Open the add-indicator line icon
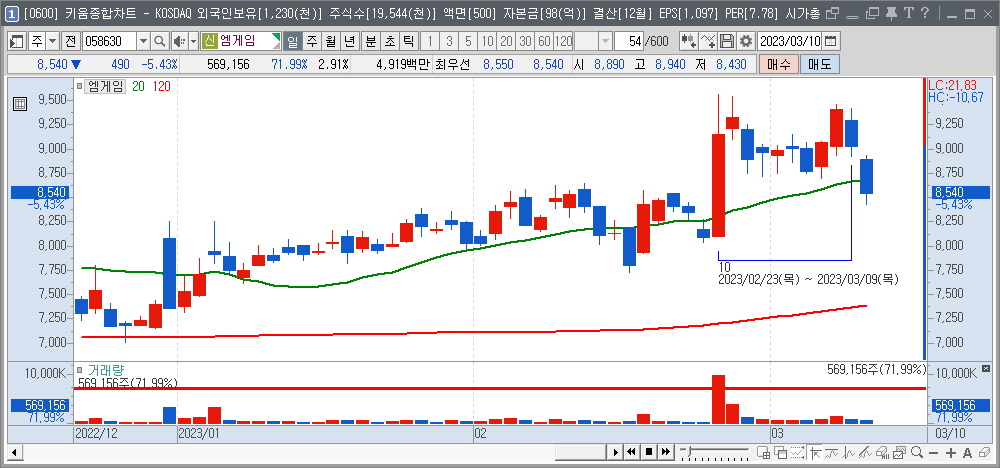The height and width of the screenshot is (468, 1000). point(708,42)
